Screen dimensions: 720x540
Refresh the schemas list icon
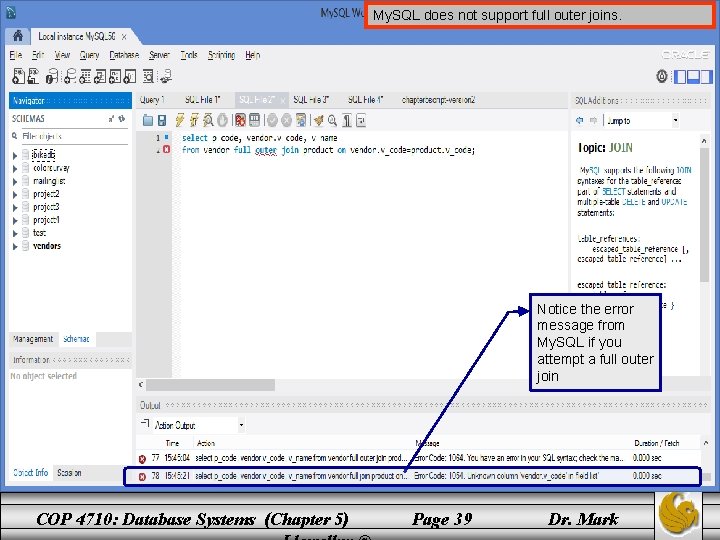click(x=122, y=119)
